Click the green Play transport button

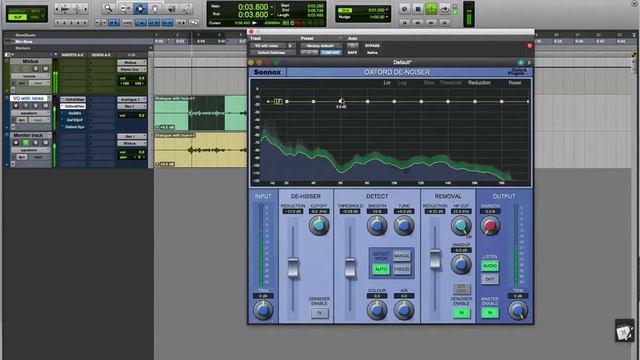(x=431, y=9)
